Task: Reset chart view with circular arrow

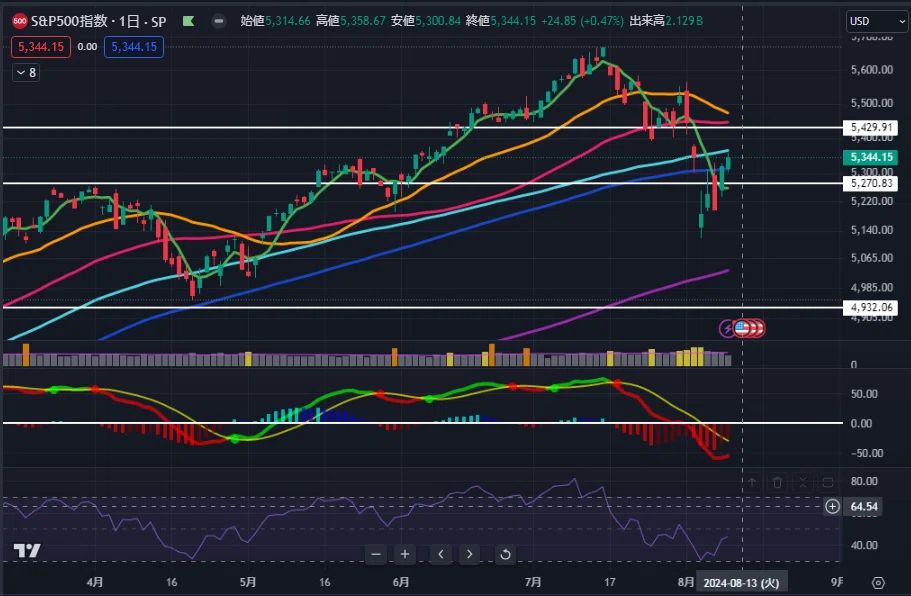Action: coord(505,554)
